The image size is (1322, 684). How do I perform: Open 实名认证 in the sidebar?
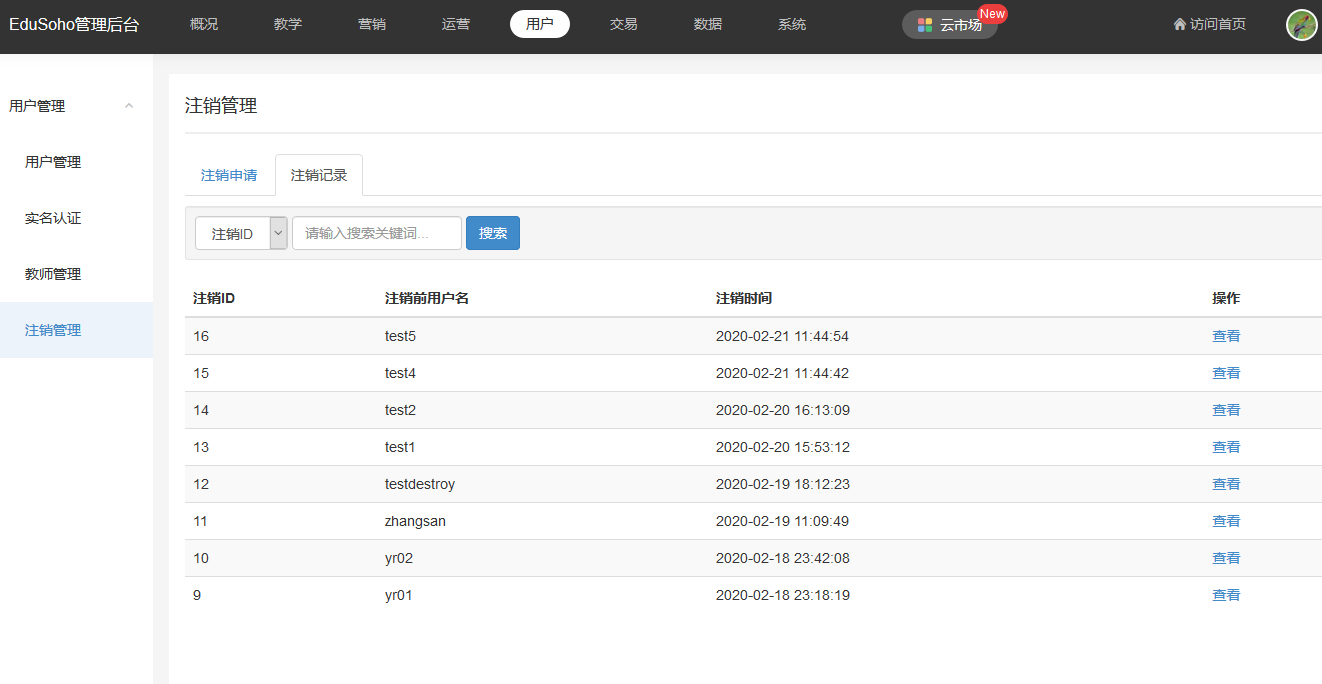(x=53, y=218)
